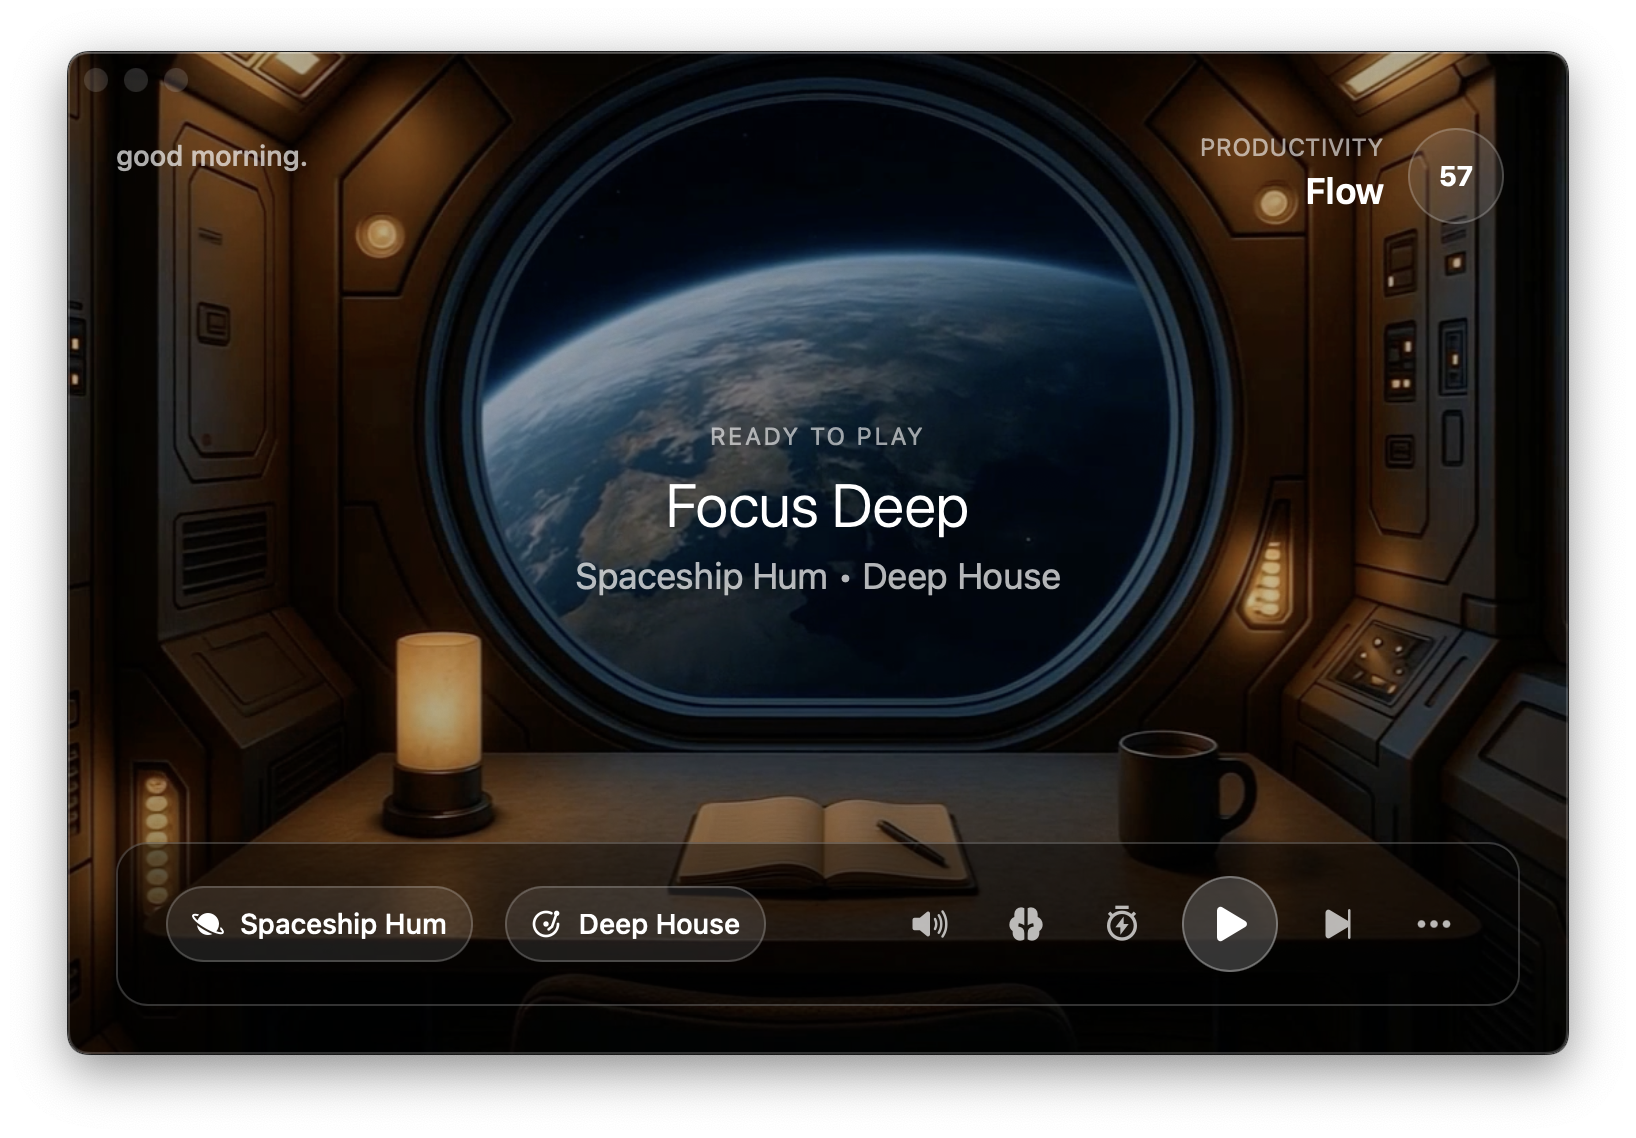The width and height of the screenshot is (1636, 1138).
Task: Open the three-dot more options menu
Action: pyautogui.click(x=1433, y=924)
